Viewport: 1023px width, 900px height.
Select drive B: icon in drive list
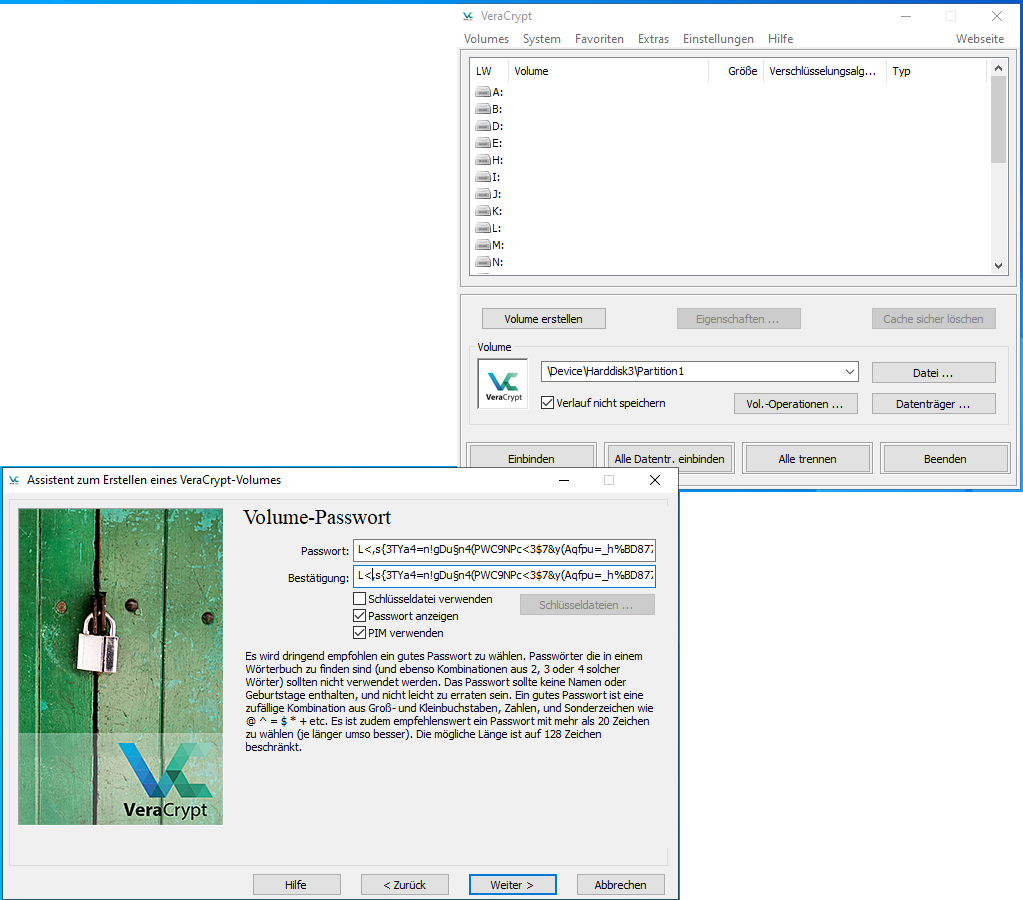point(483,109)
